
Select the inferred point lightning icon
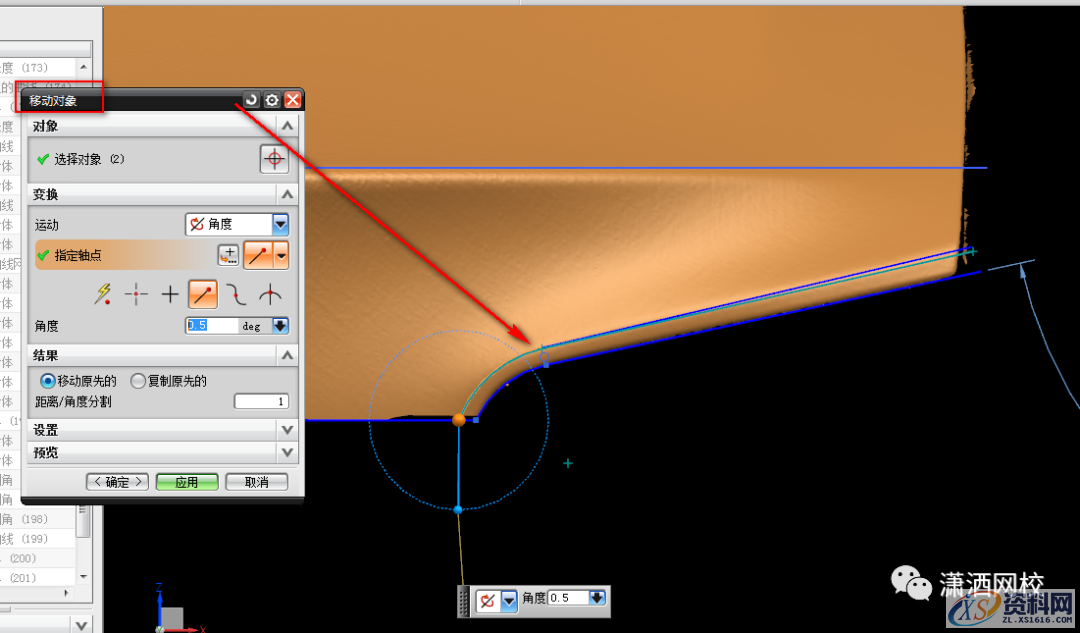103,294
